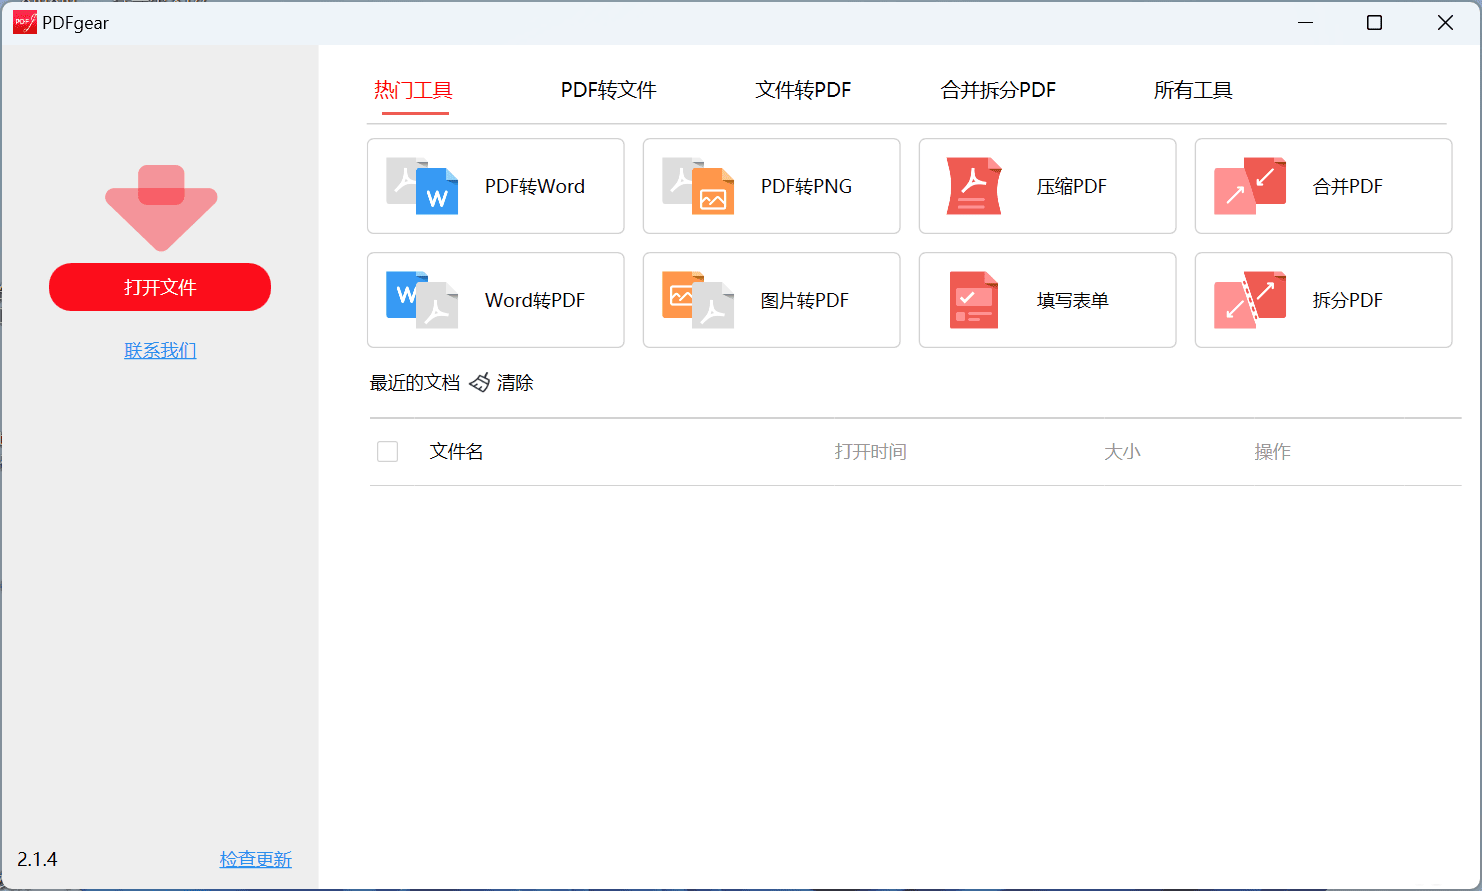Select the 填写表单 form-filling icon
The image size is (1482, 891).
[x=973, y=300]
